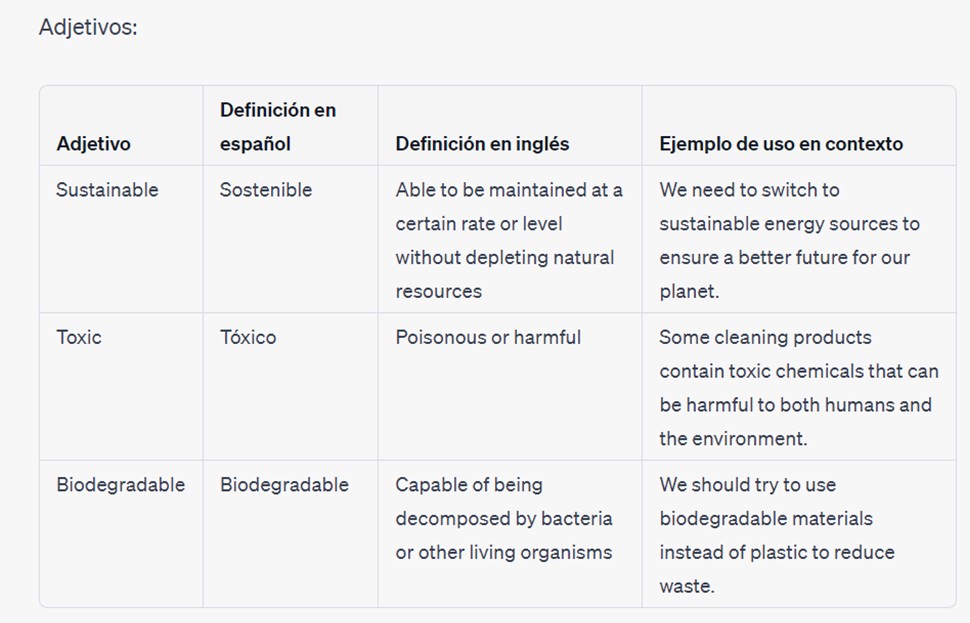Select the "Adjetivo" column header
The height and width of the screenshot is (623, 970).
click(x=93, y=144)
